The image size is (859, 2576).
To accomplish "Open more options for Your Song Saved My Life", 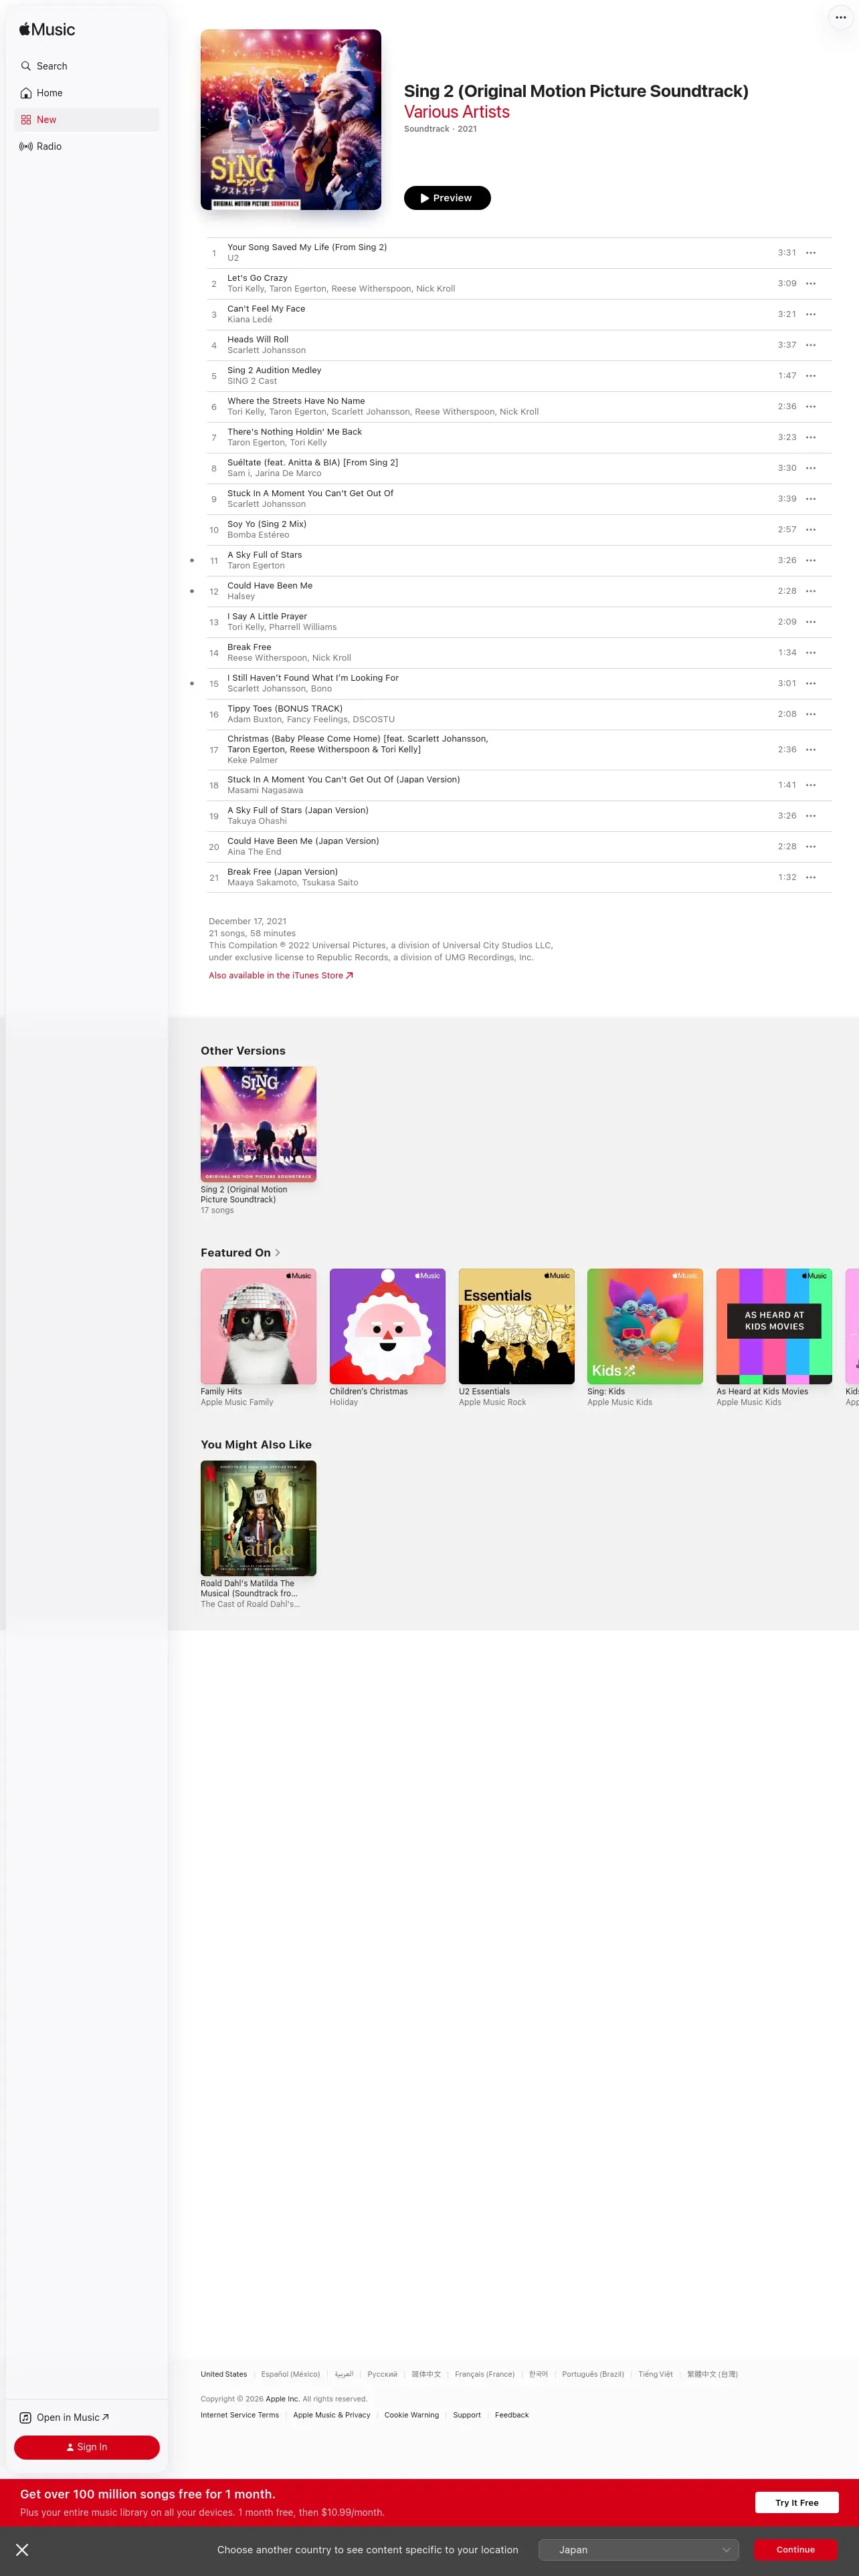I will pos(811,253).
